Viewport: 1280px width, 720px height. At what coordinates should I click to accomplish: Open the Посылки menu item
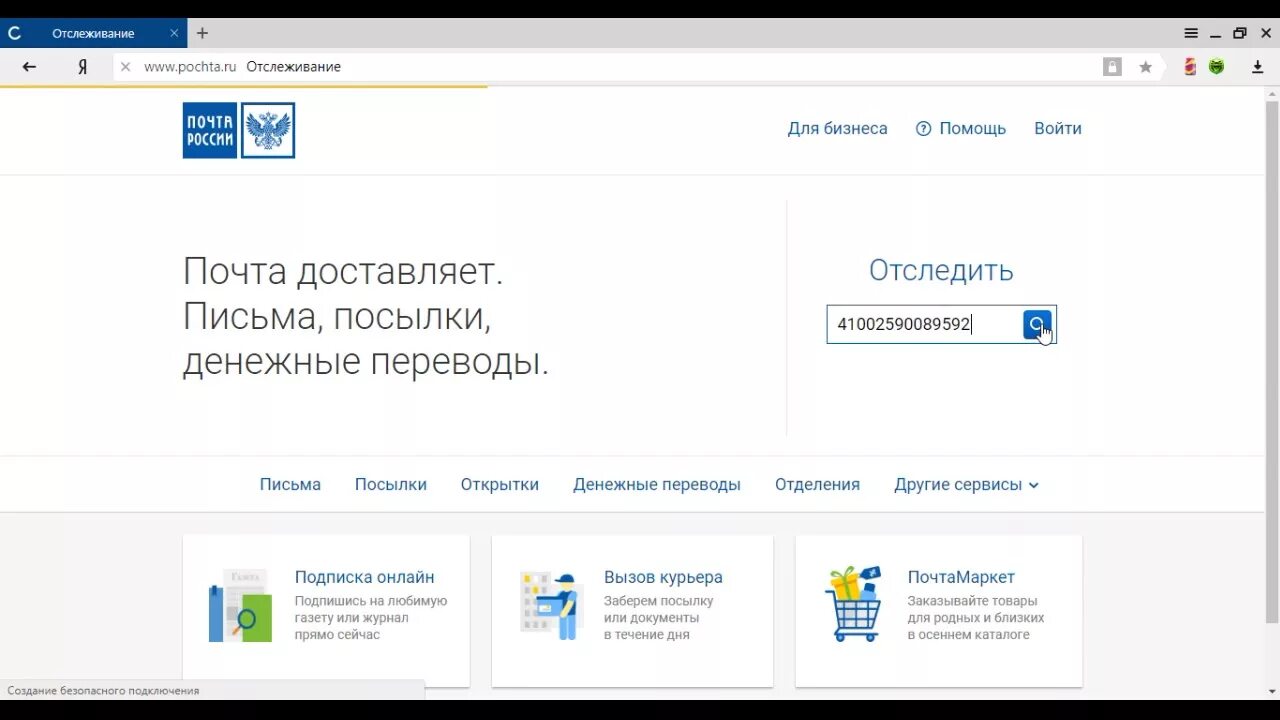point(391,485)
